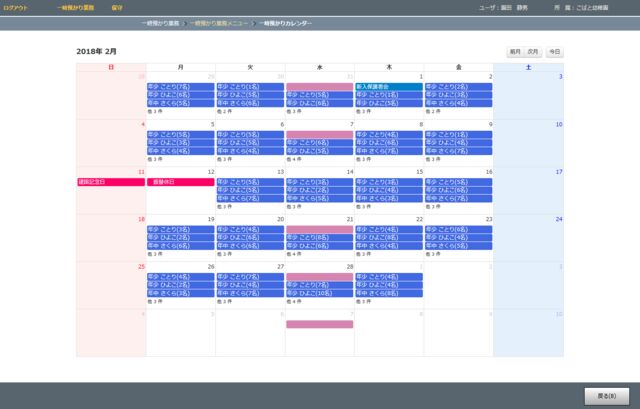640x409 pixels.
Task: Open 年中 さくら event on February 22
Action: tap(389, 246)
